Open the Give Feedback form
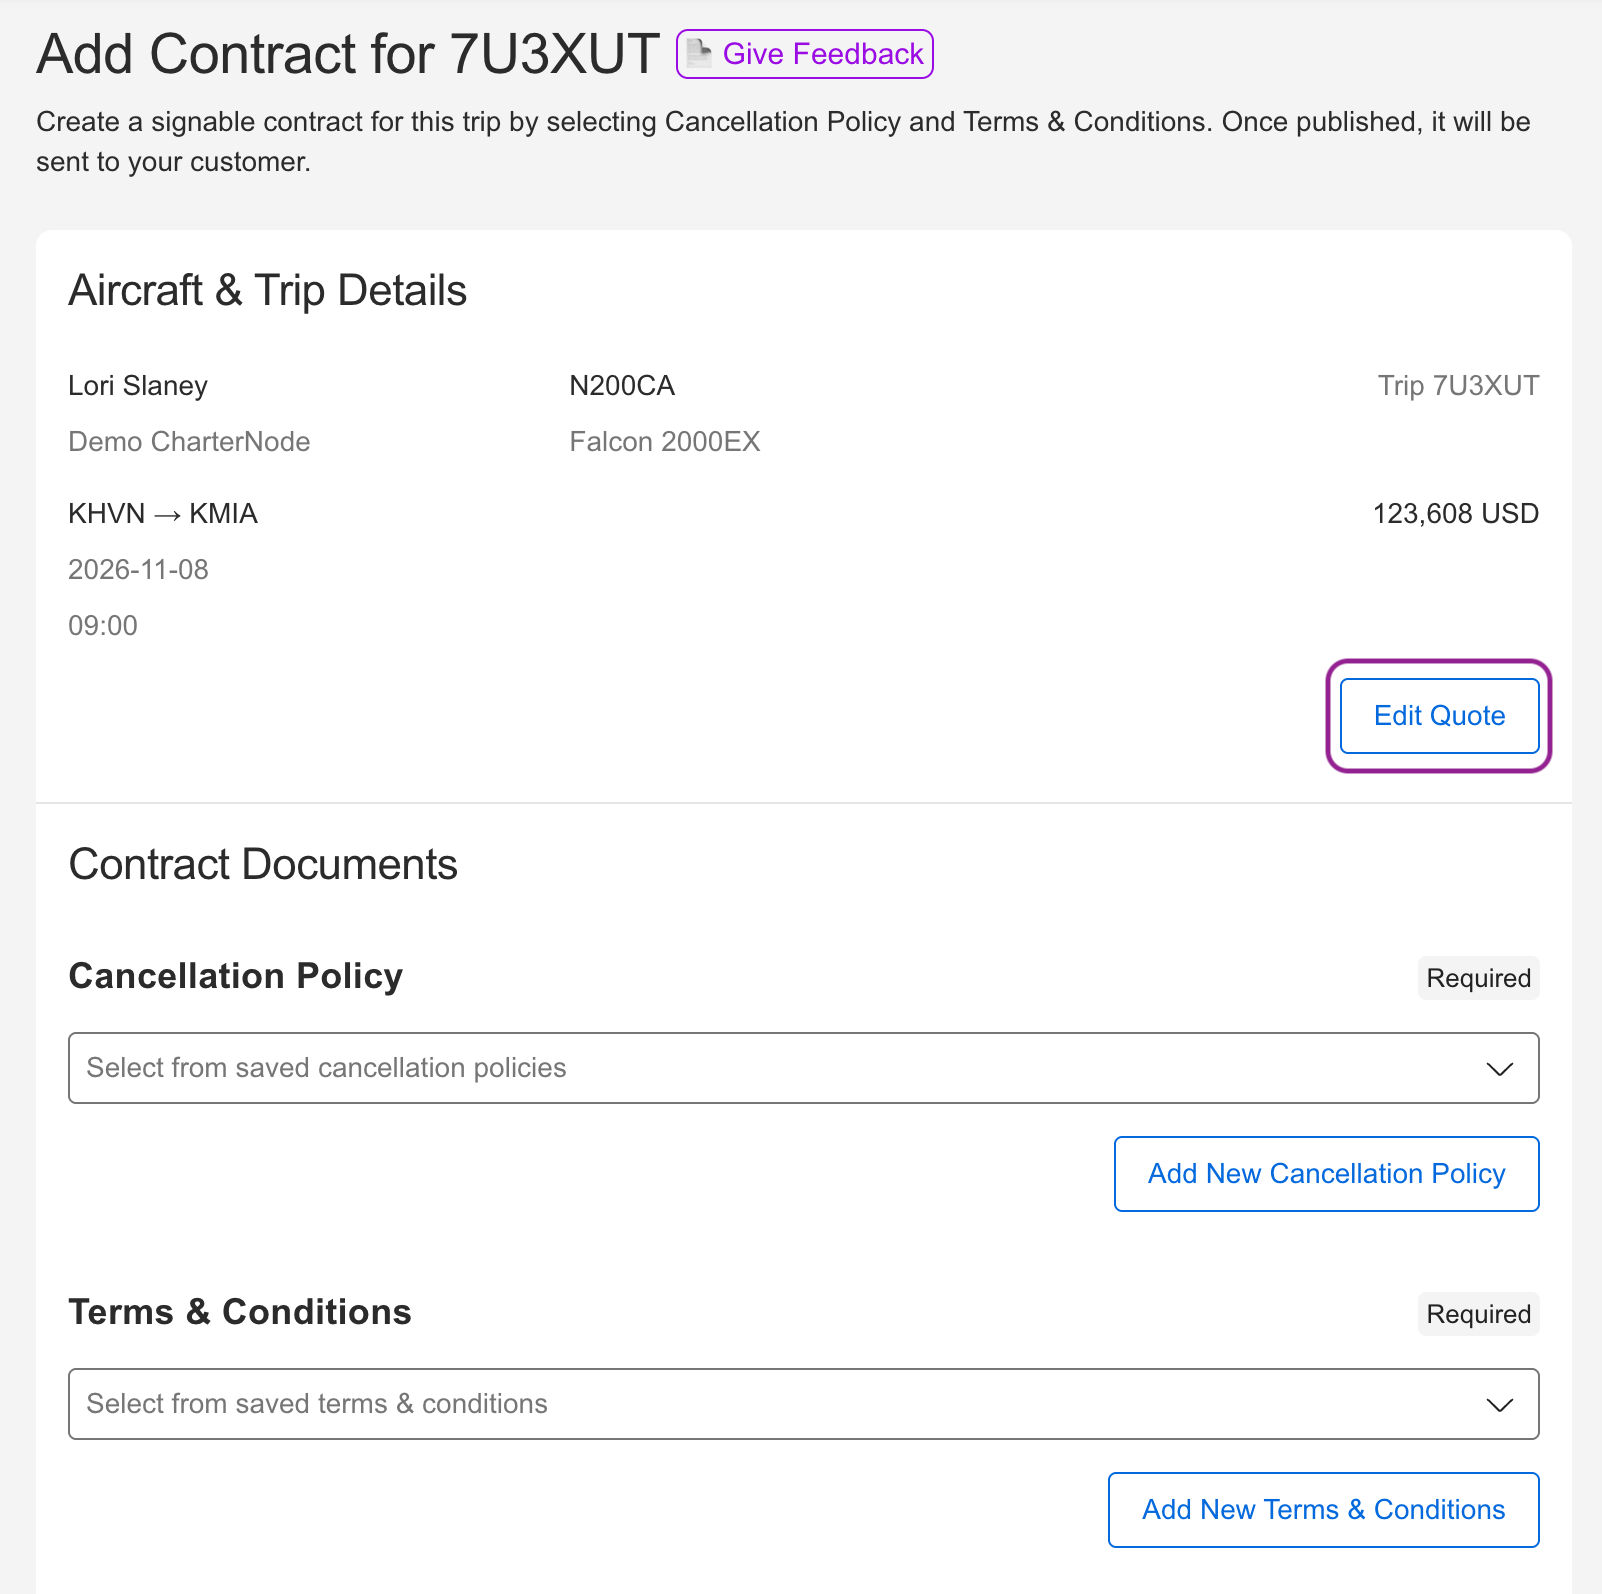Image resolution: width=1602 pixels, height=1594 pixels. pos(805,54)
